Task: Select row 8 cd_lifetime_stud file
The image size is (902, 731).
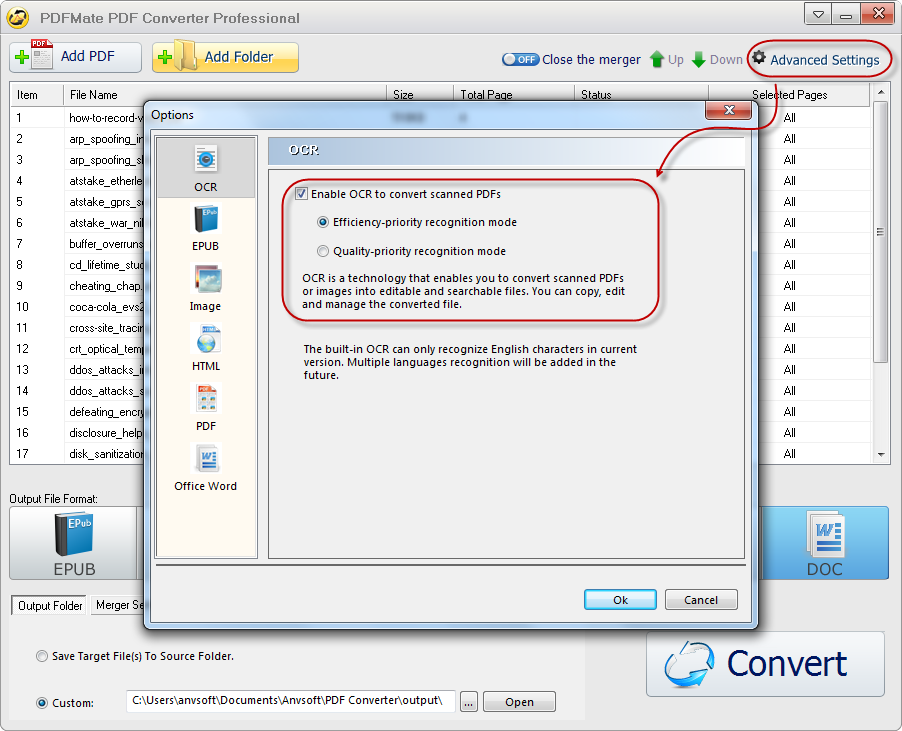Action: [105, 265]
